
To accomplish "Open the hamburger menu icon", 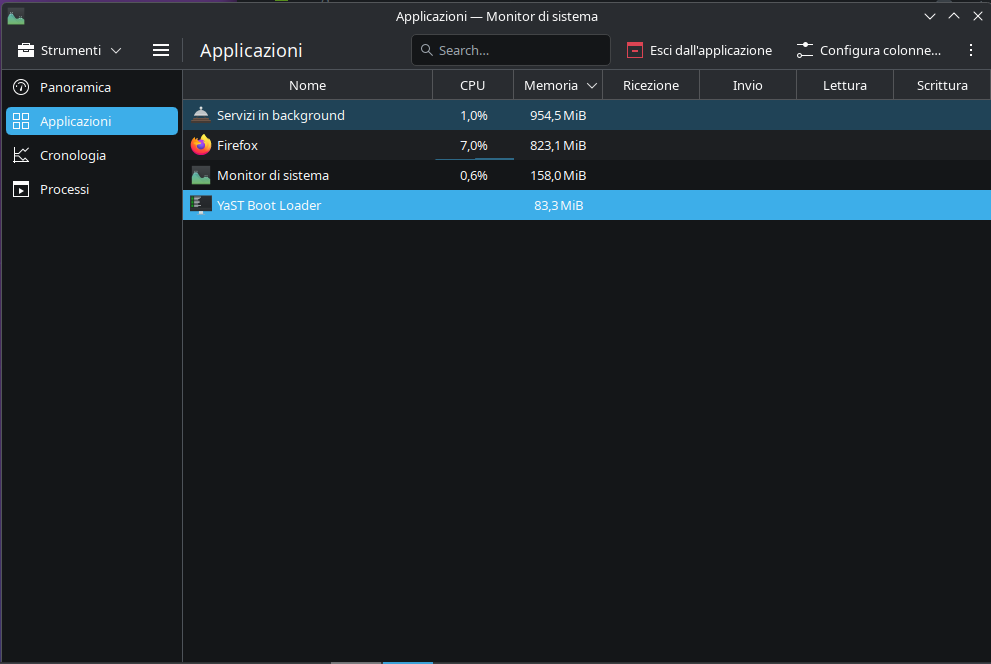I will 161,50.
